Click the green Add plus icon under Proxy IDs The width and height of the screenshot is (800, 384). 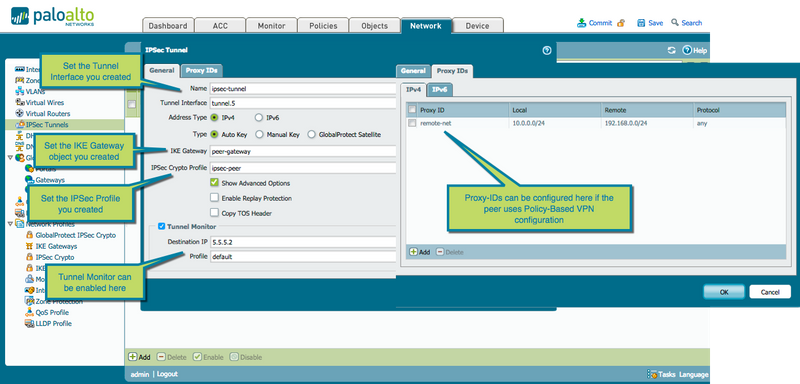pyautogui.click(x=414, y=252)
